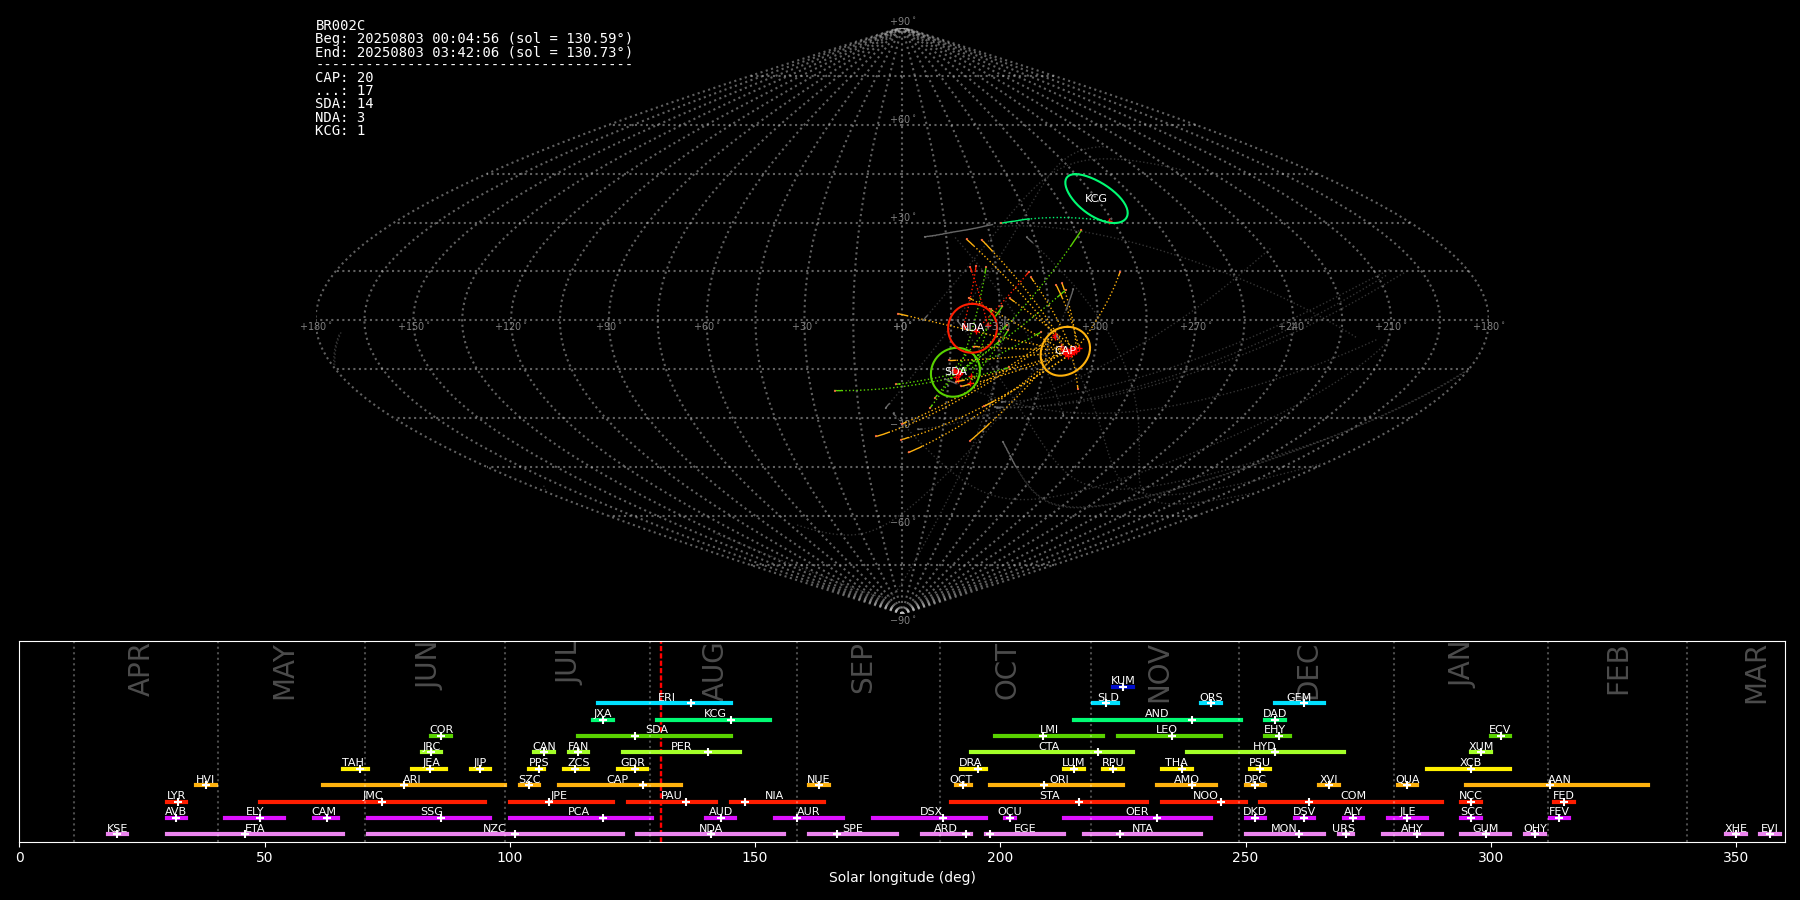Screen dimensions: 1800x900
Task: Click the XCB shower label in timeline
Action: click(1471, 763)
